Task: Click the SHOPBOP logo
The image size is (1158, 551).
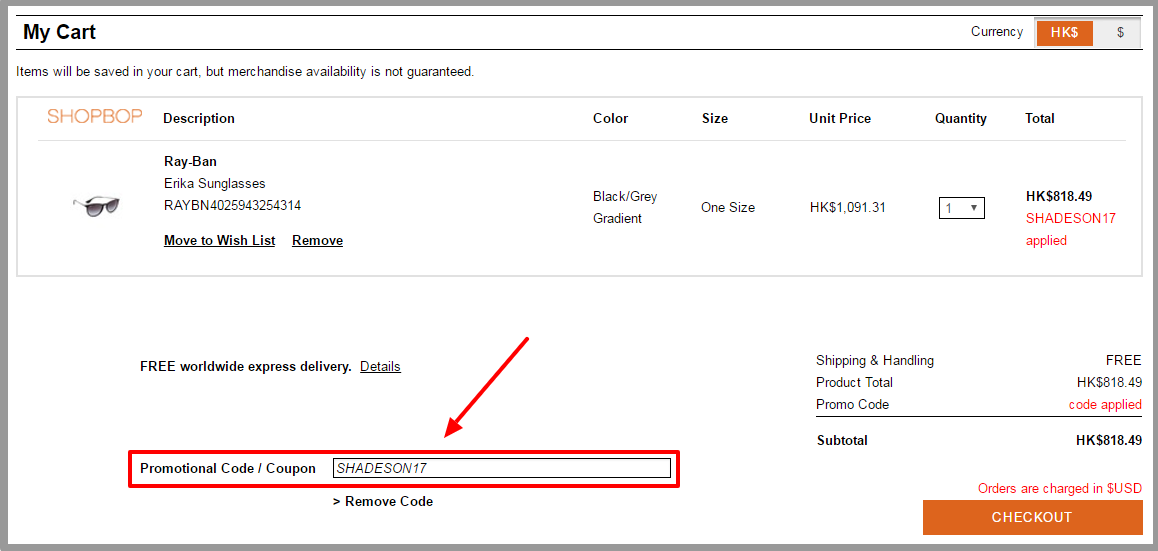Action: [95, 117]
